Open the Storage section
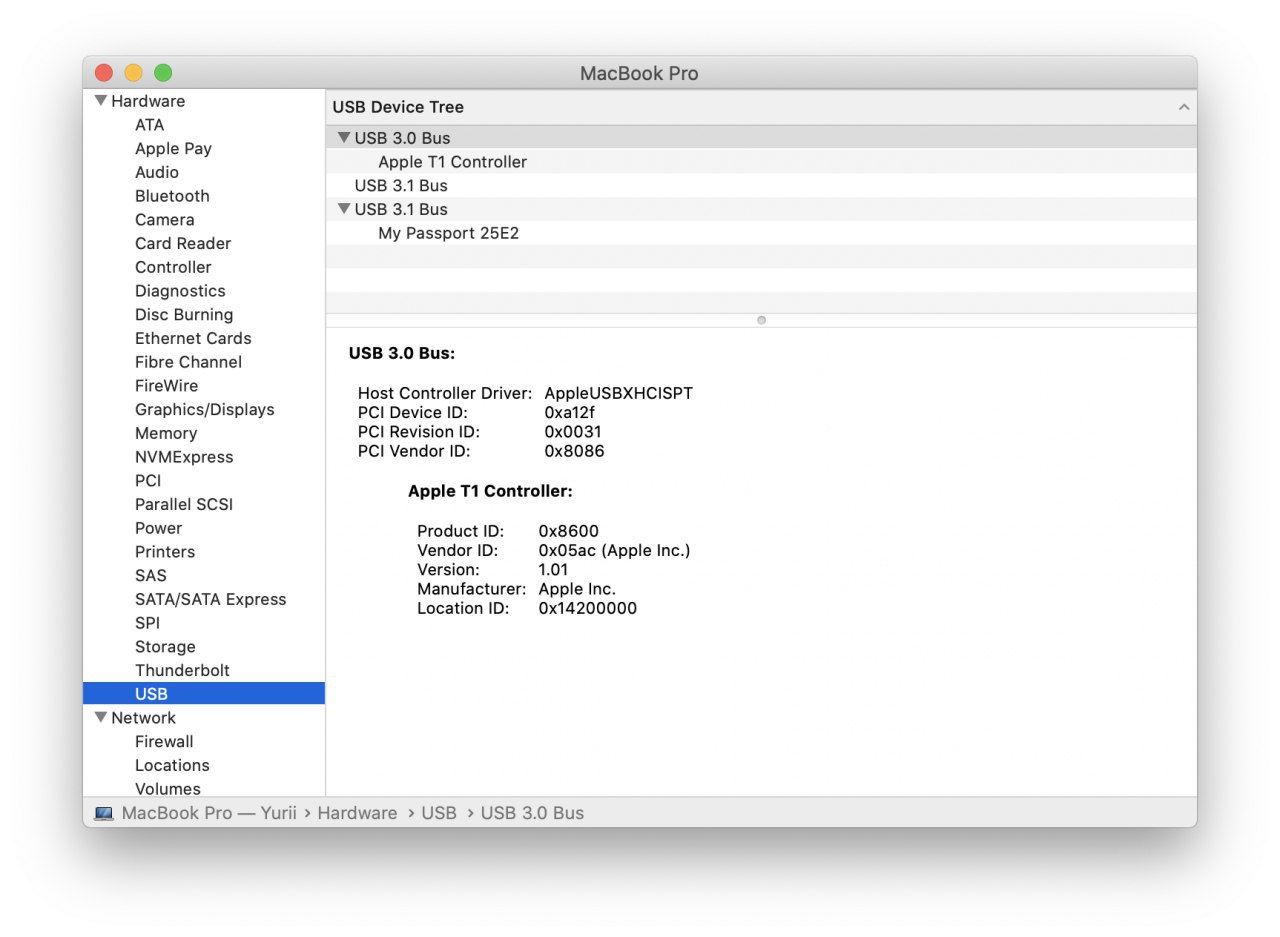 pos(165,647)
